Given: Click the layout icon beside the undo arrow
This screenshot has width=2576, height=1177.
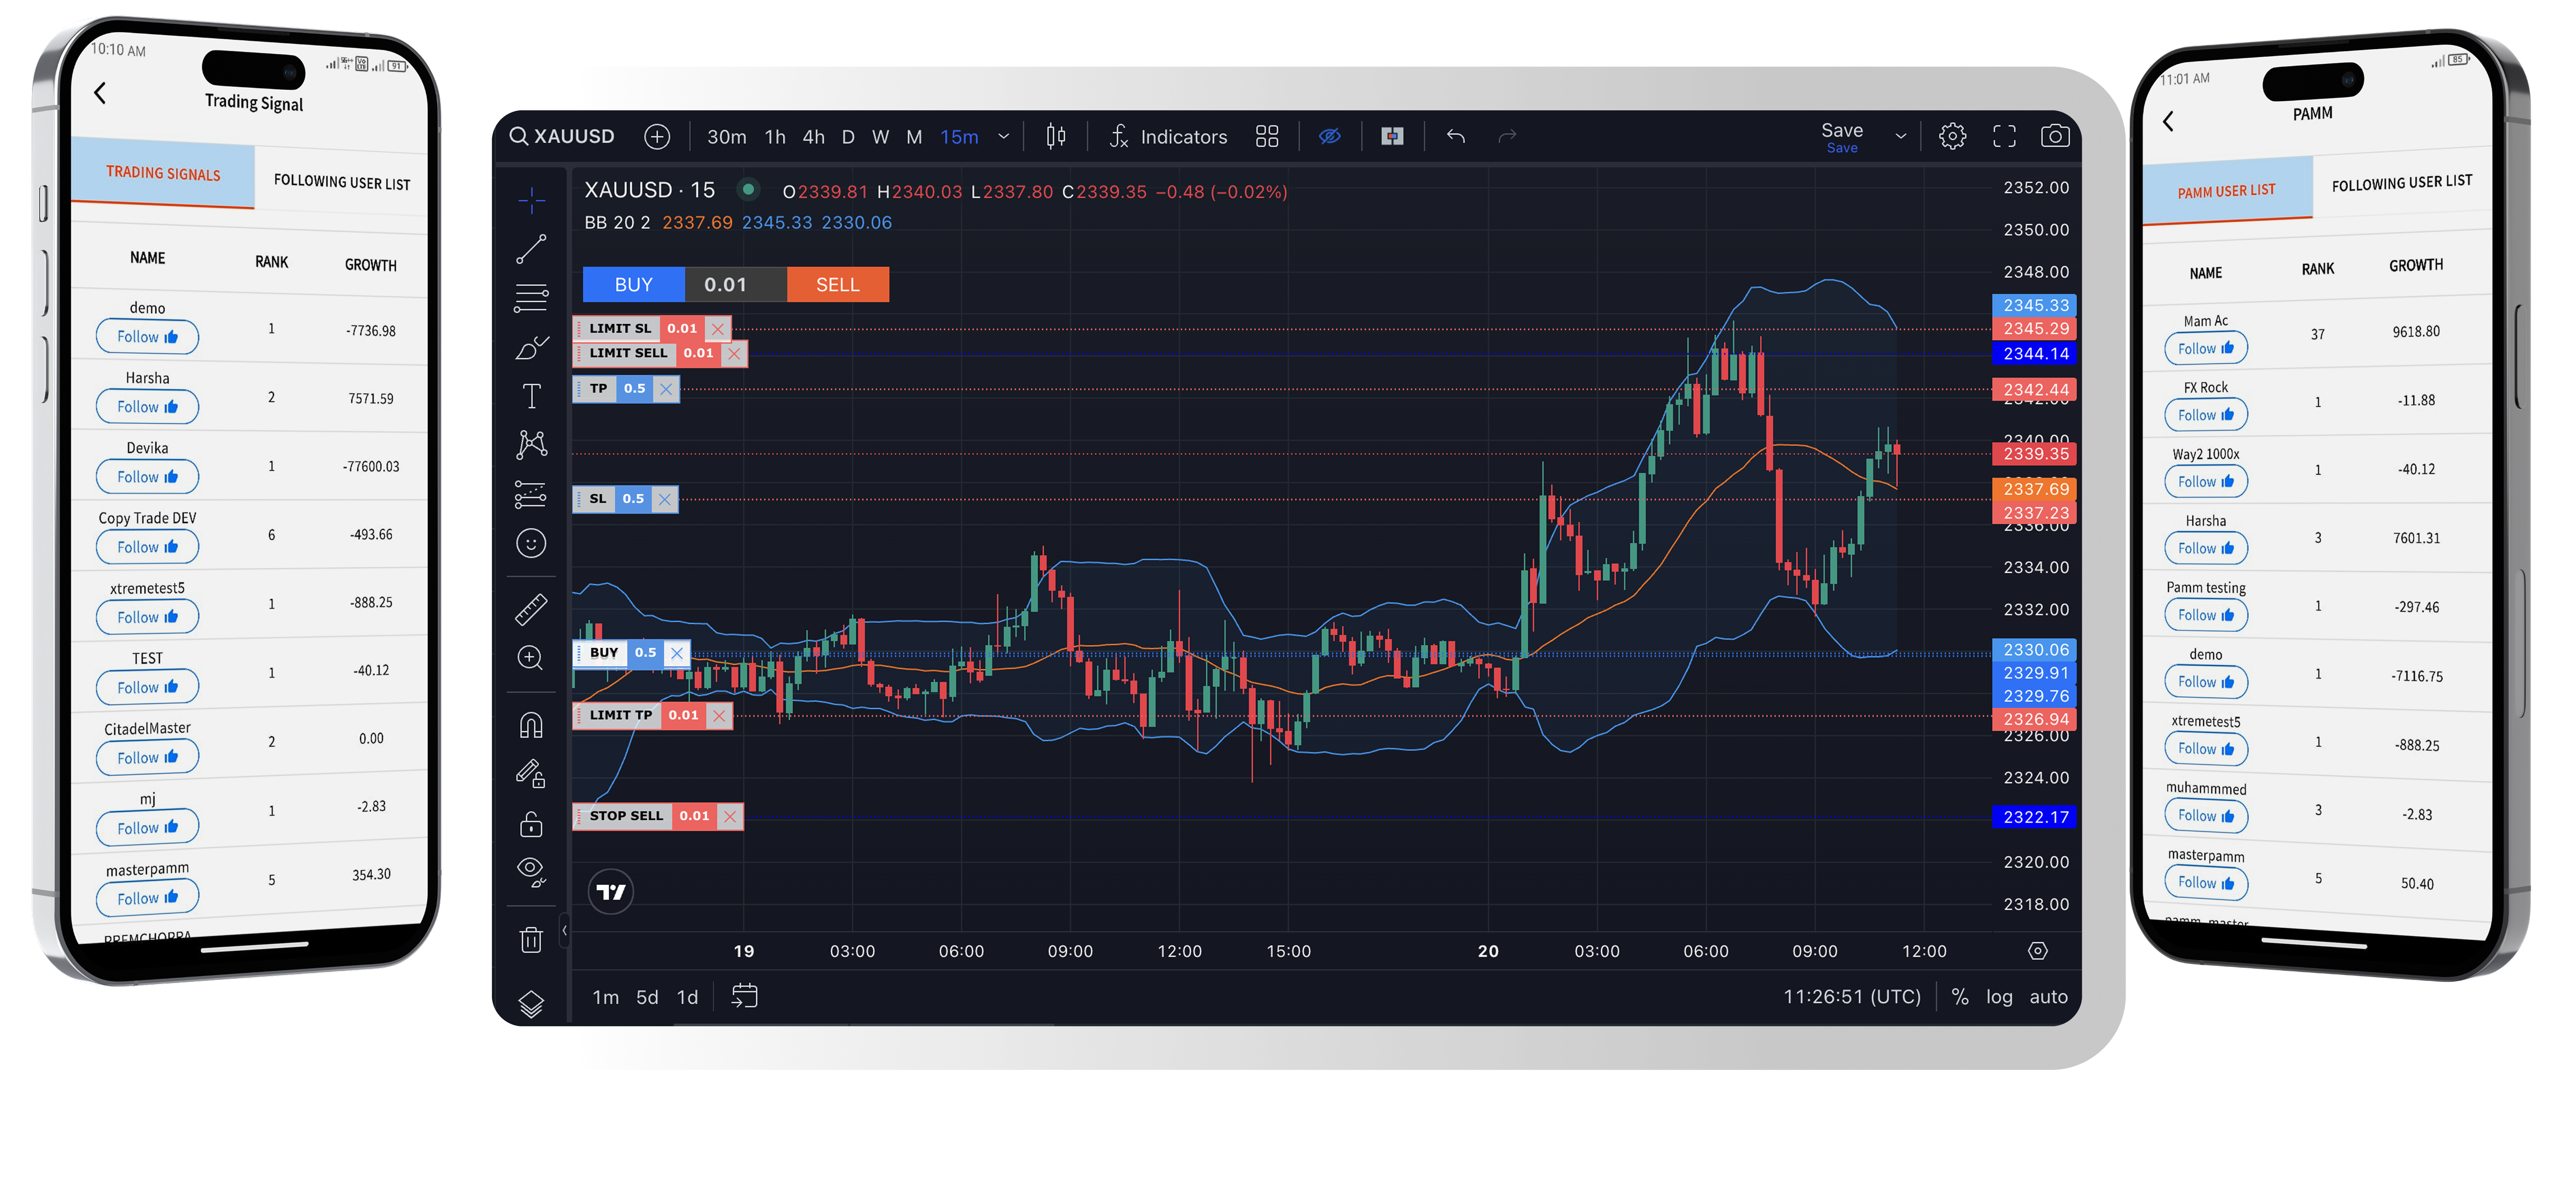Looking at the screenshot, I should (1392, 136).
